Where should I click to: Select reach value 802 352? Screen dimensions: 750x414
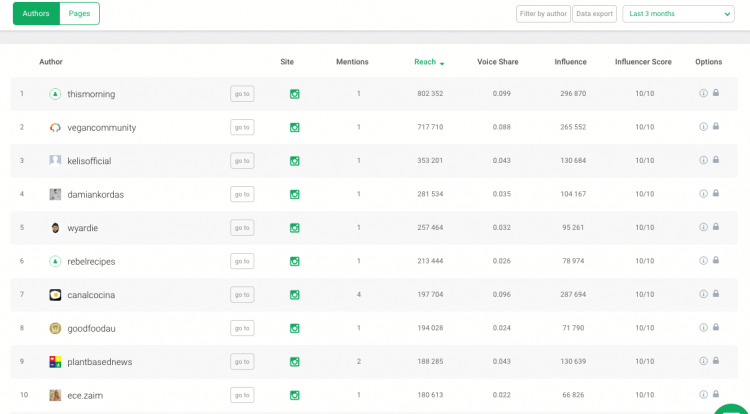coord(430,94)
